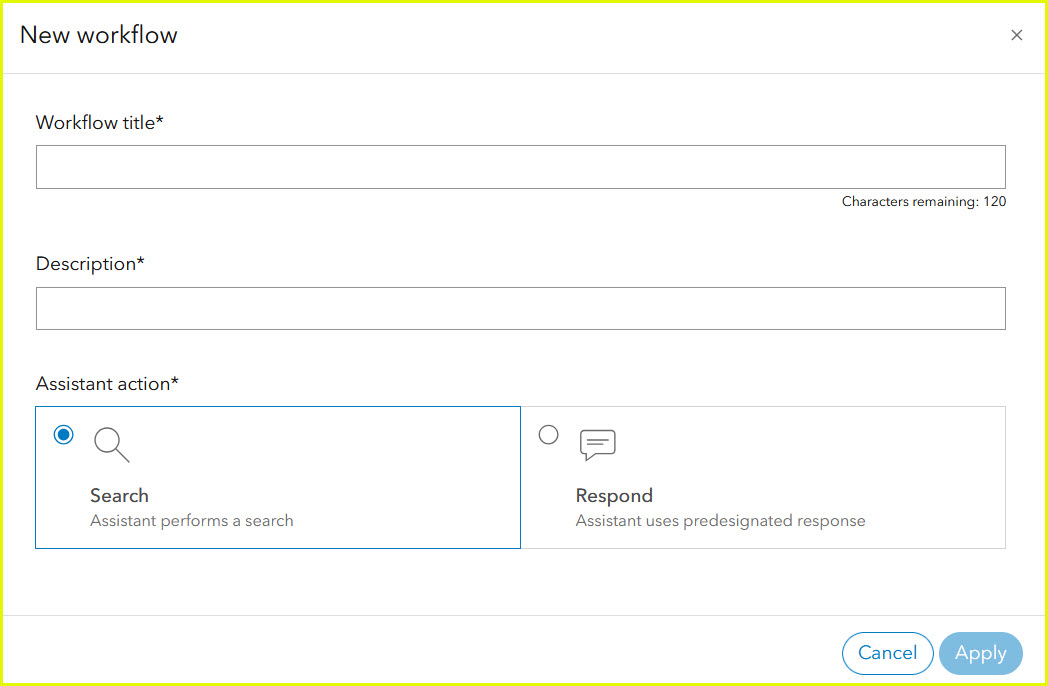Click the bold Respond option heading
Image resolution: width=1048 pixels, height=686 pixels.
[x=614, y=496]
